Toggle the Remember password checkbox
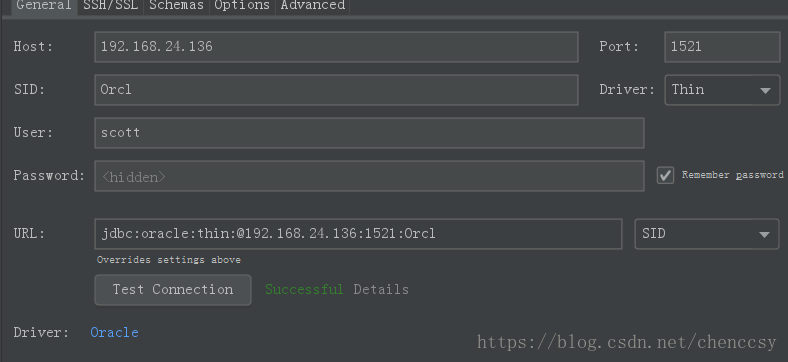This screenshot has height=362, width=788. tap(665, 175)
